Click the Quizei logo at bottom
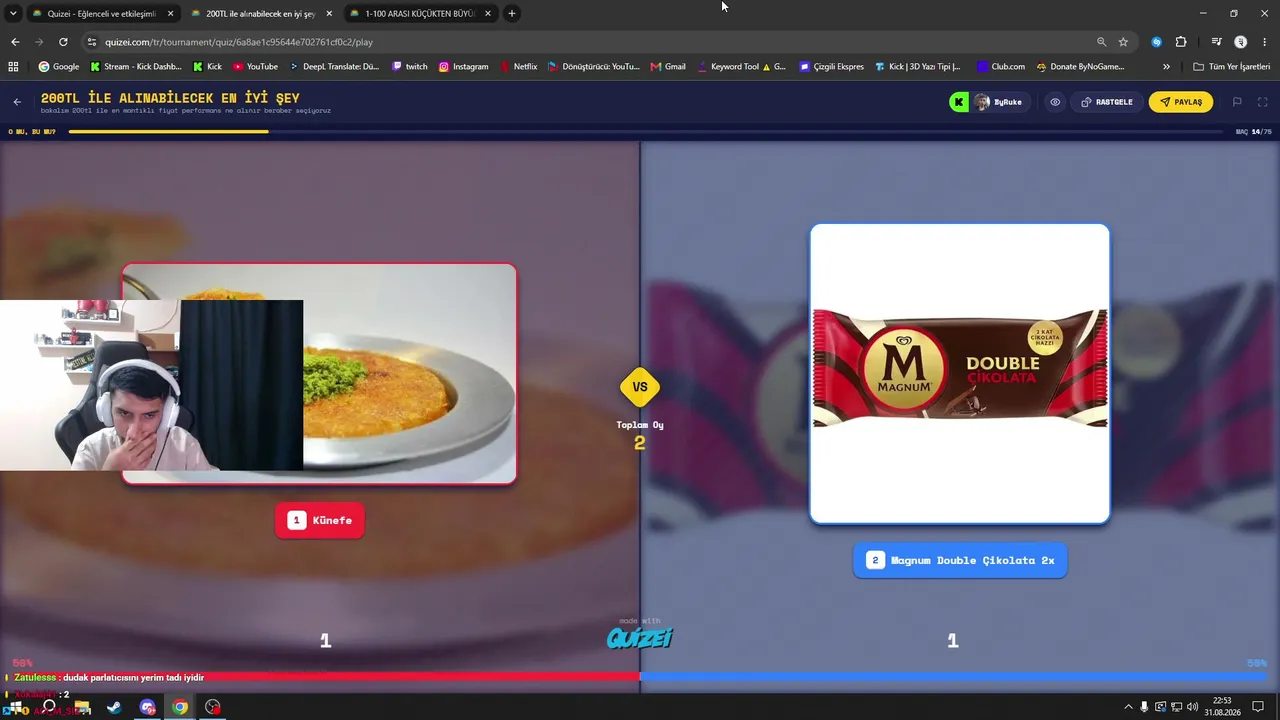Viewport: 1280px width, 720px height. pyautogui.click(x=640, y=637)
